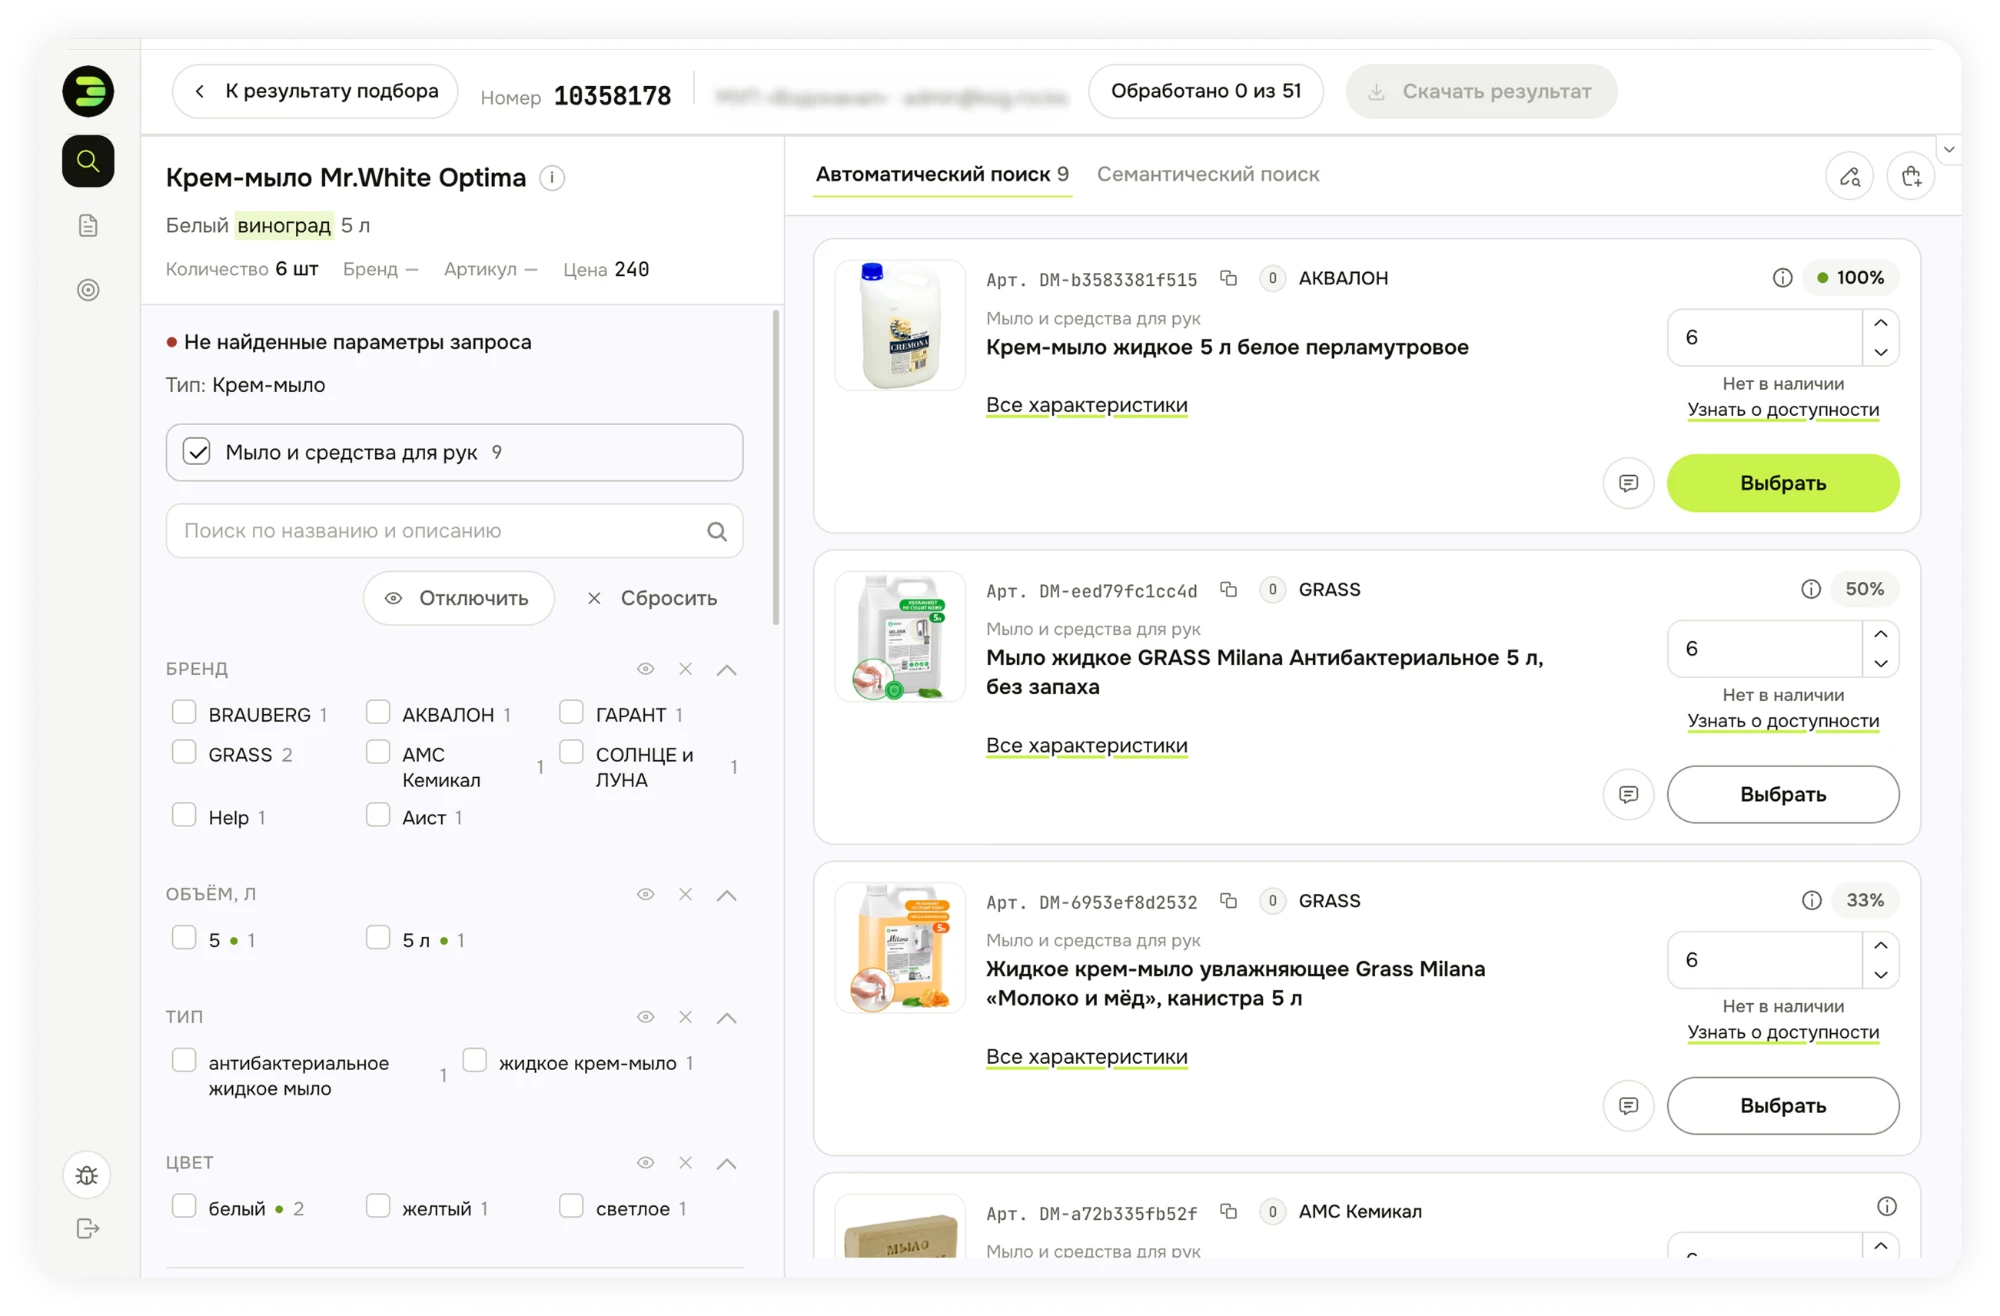Open the documents icon in sidebar
2000x1316 pixels.
pyautogui.click(x=88, y=226)
